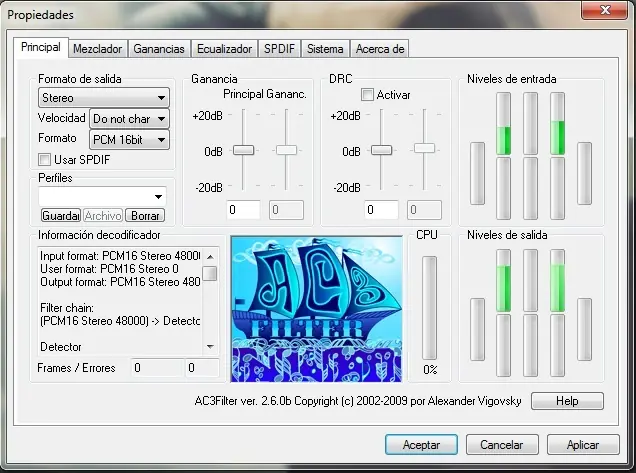636x473 pixels.
Task: Click the 'Filter chain:' text line
Action: point(67,308)
